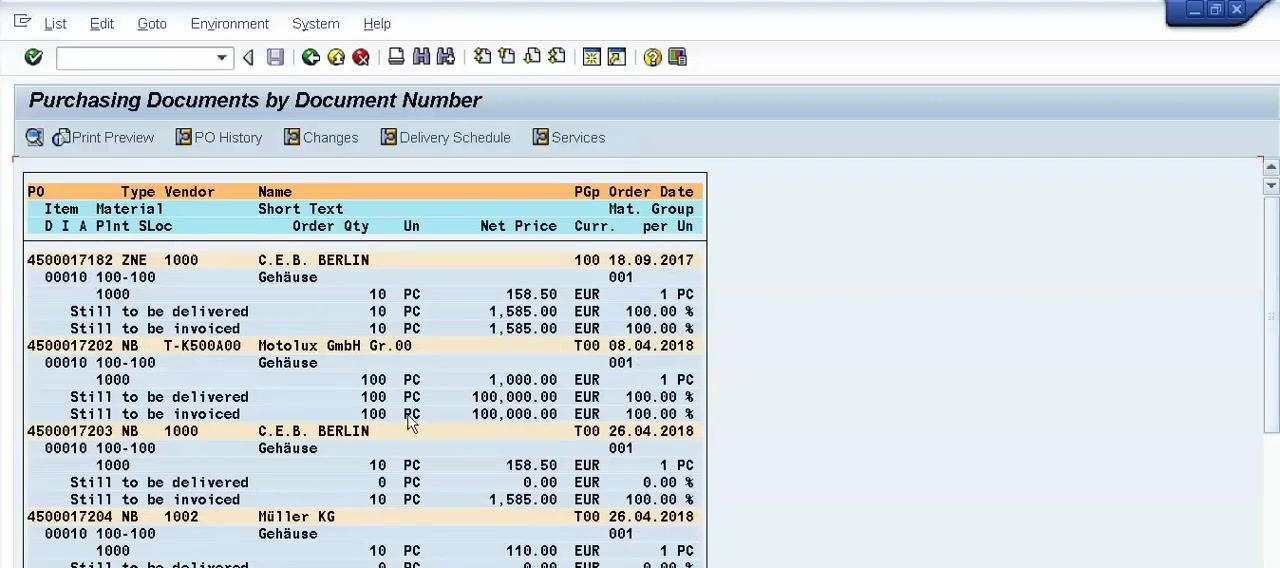This screenshot has width=1280, height=568.
Task: Click the yellow Exit icon
Action: click(336, 57)
